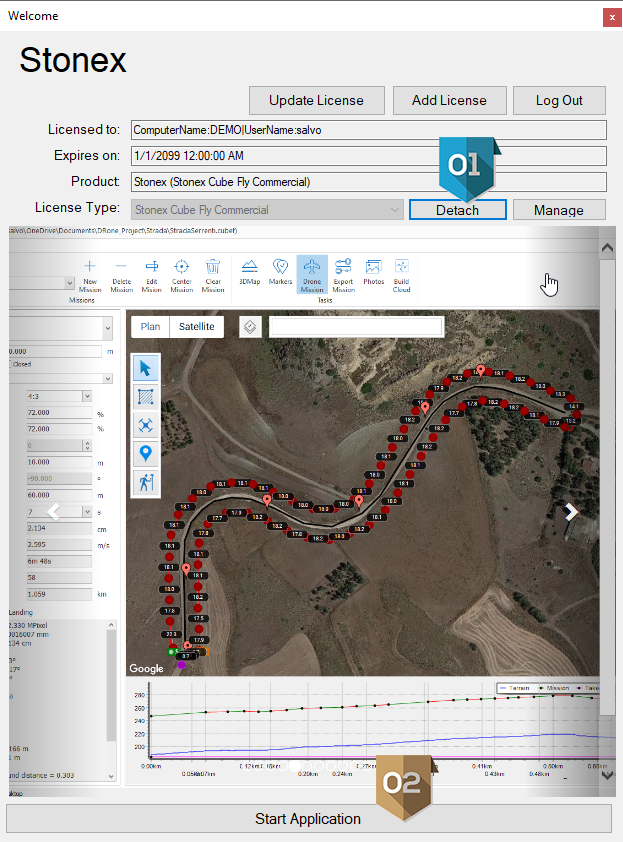Image resolution: width=623 pixels, height=842 pixels.
Task: Click the Product name field
Action: [x=369, y=182]
